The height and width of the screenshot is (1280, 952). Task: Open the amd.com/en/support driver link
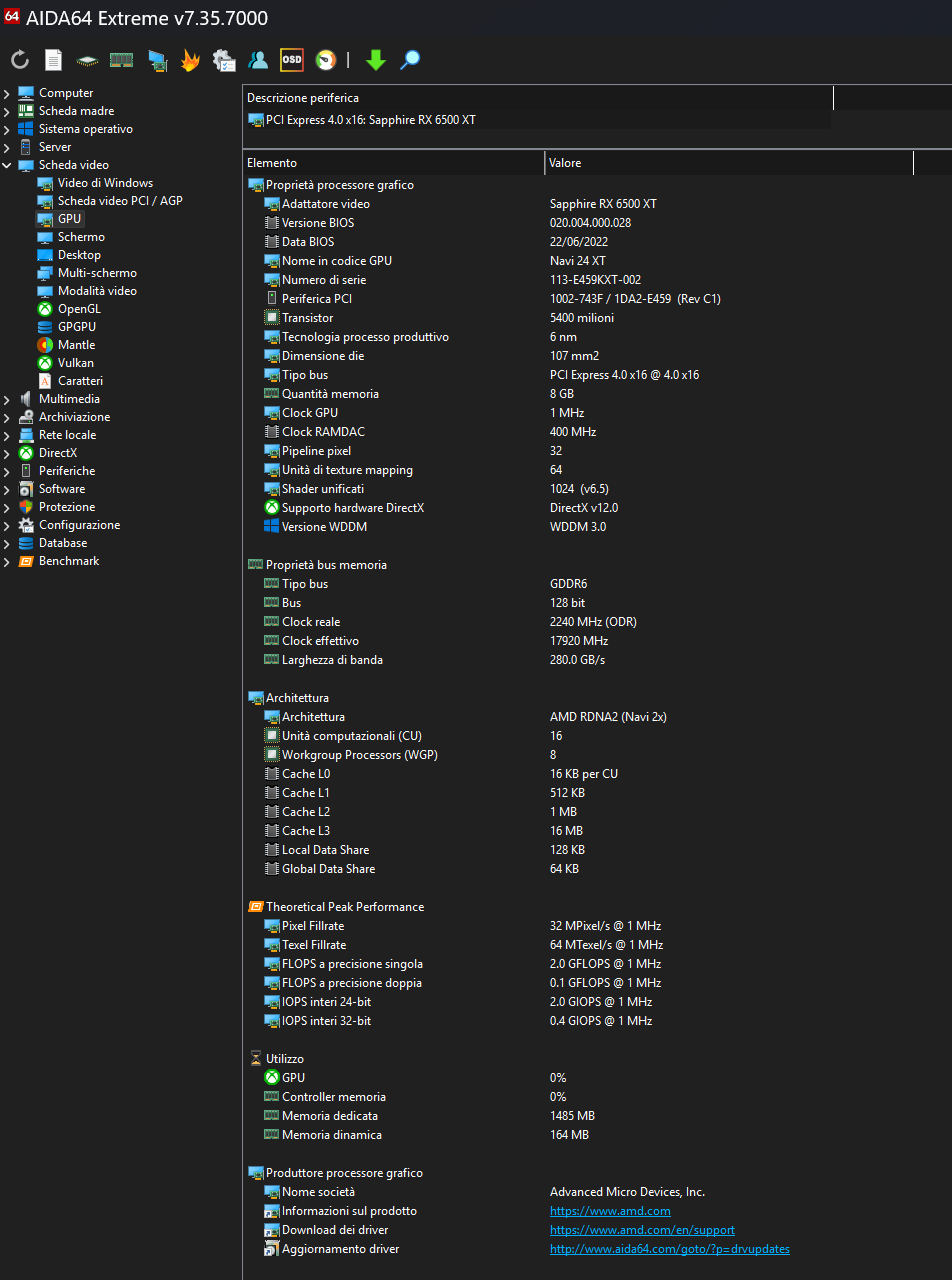click(642, 1230)
